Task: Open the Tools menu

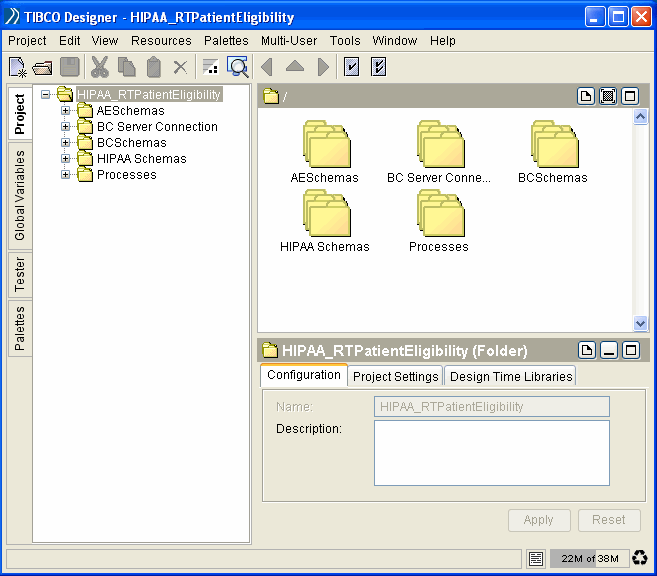Action: [x=345, y=41]
